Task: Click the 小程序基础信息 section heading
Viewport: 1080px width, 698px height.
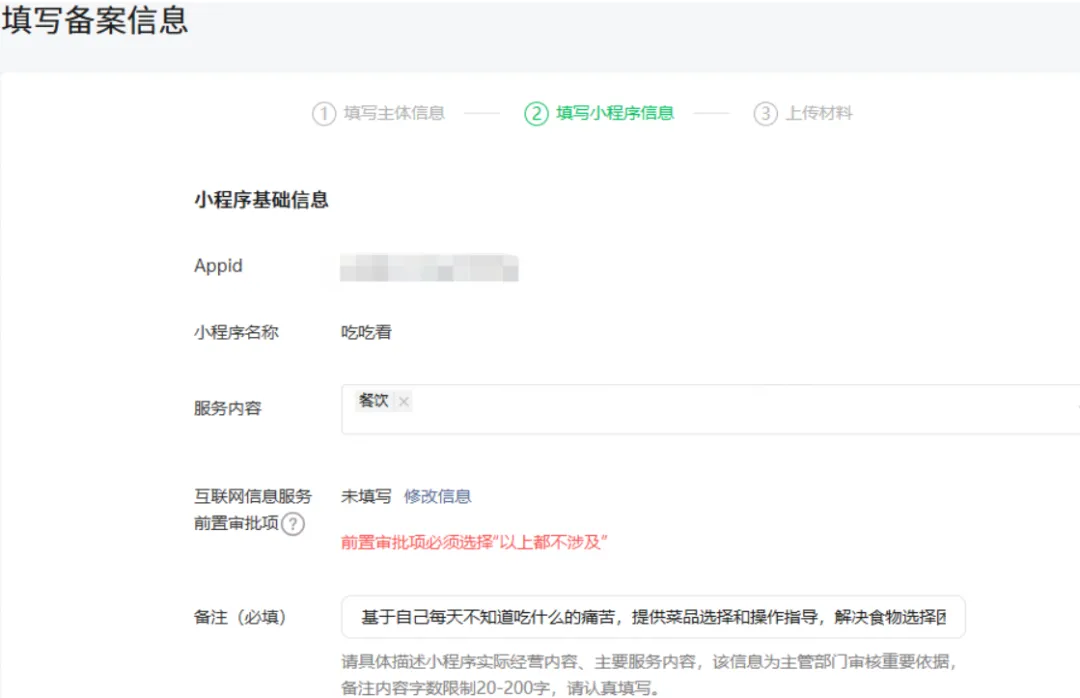Action: coord(261,200)
